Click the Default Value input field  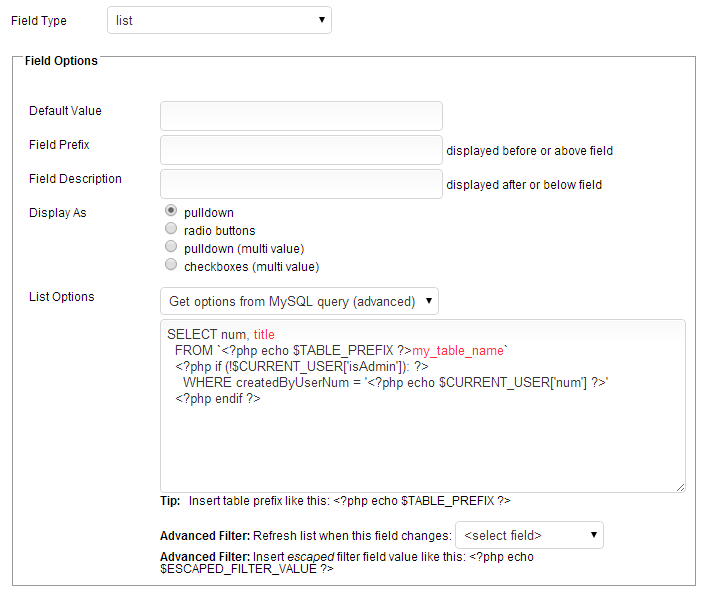(300, 116)
